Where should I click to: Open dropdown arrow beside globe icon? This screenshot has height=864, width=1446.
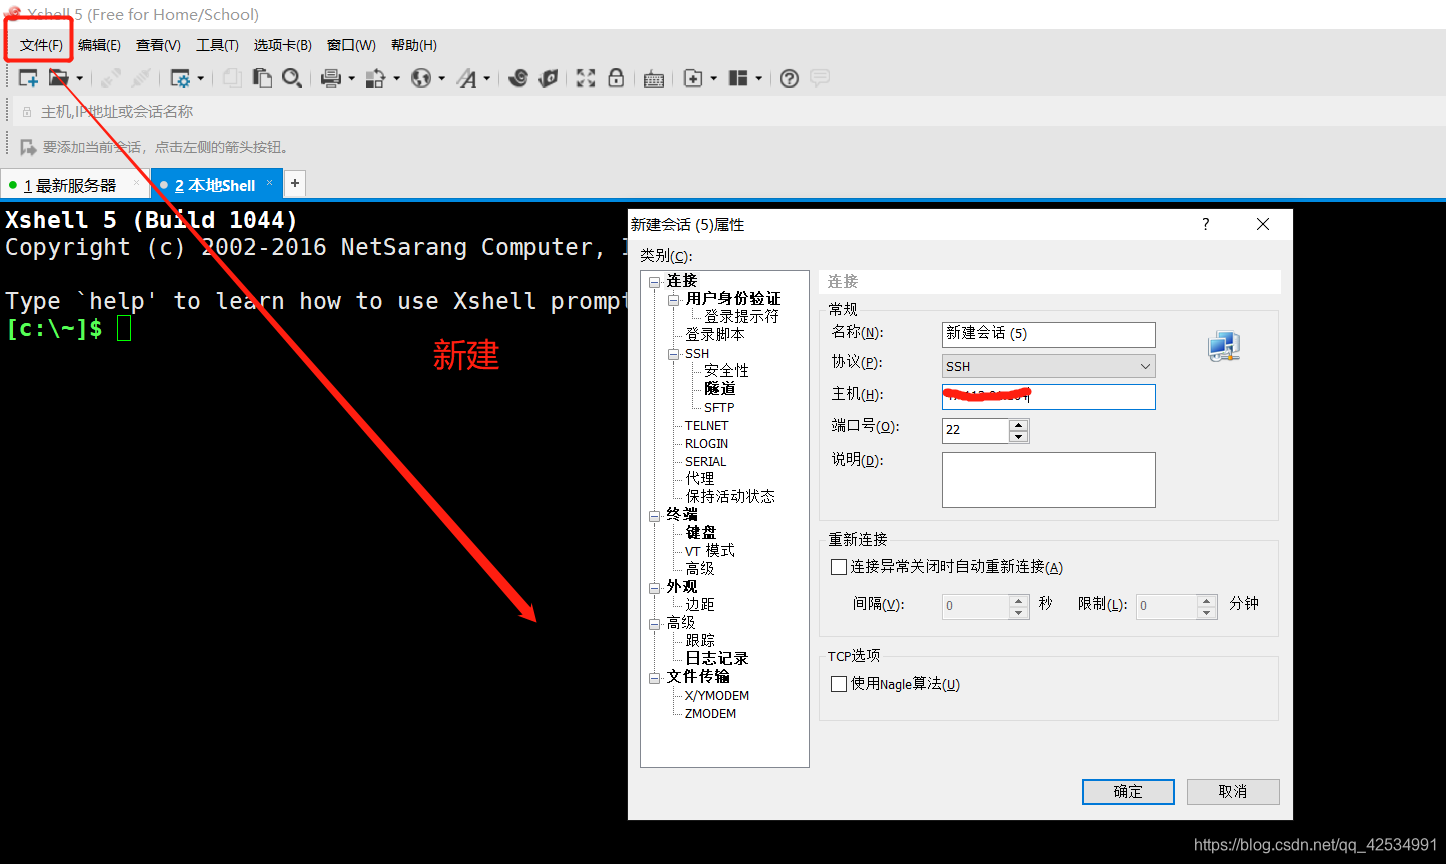(x=440, y=78)
